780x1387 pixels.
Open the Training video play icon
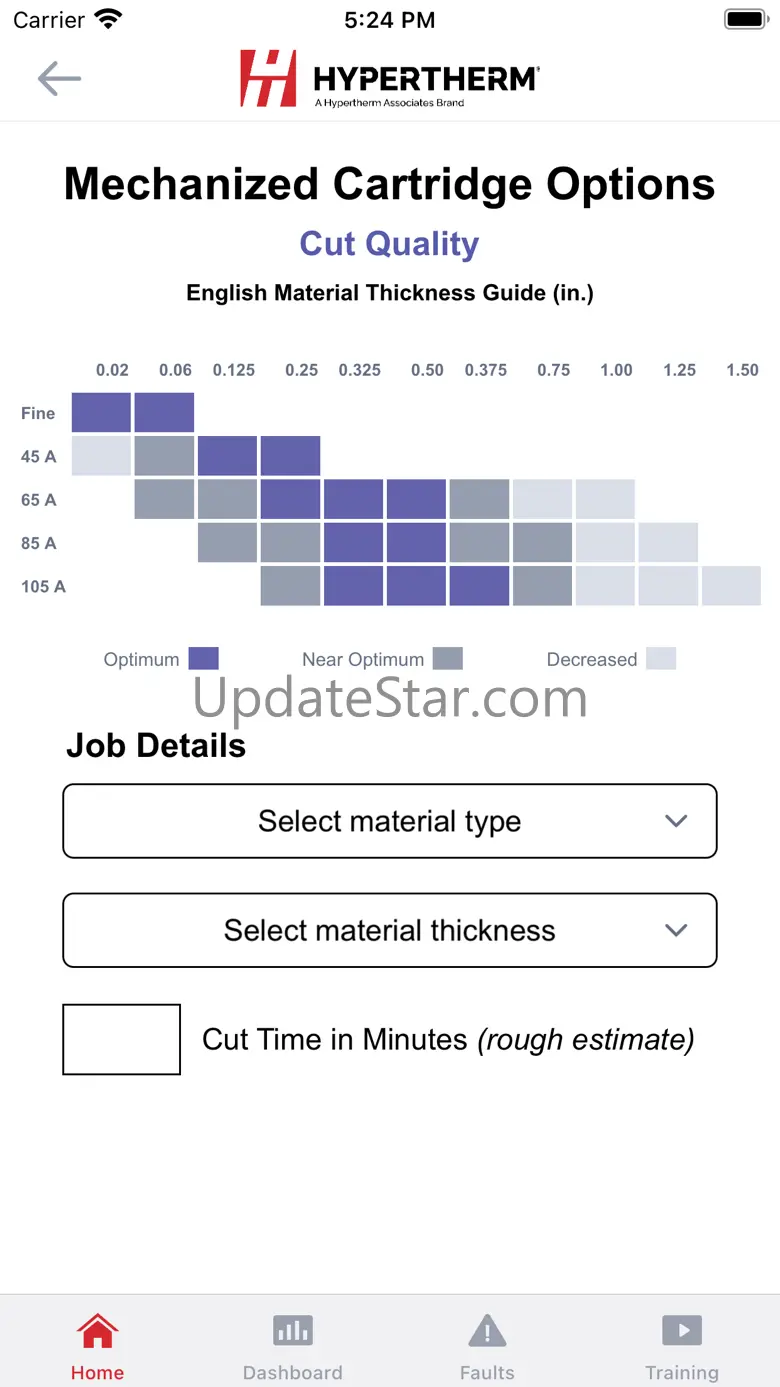pyautogui.click(x=682, y=1331)
